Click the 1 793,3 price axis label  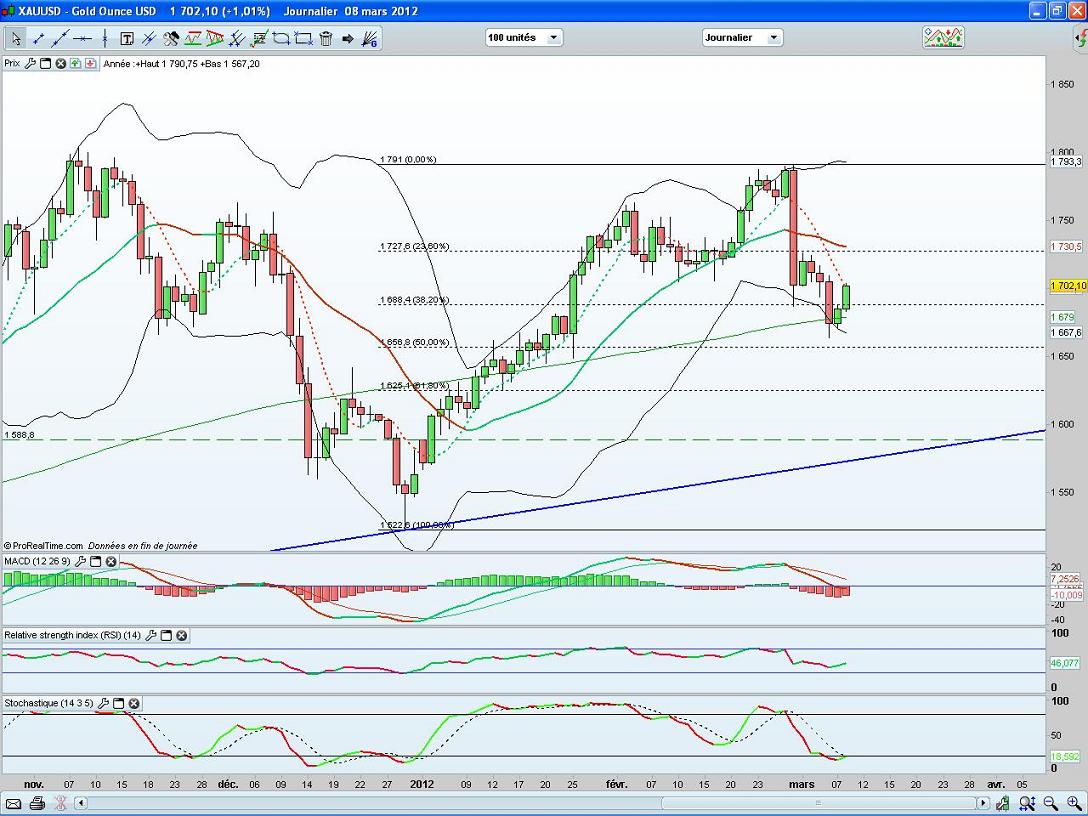pos(1066,162)
